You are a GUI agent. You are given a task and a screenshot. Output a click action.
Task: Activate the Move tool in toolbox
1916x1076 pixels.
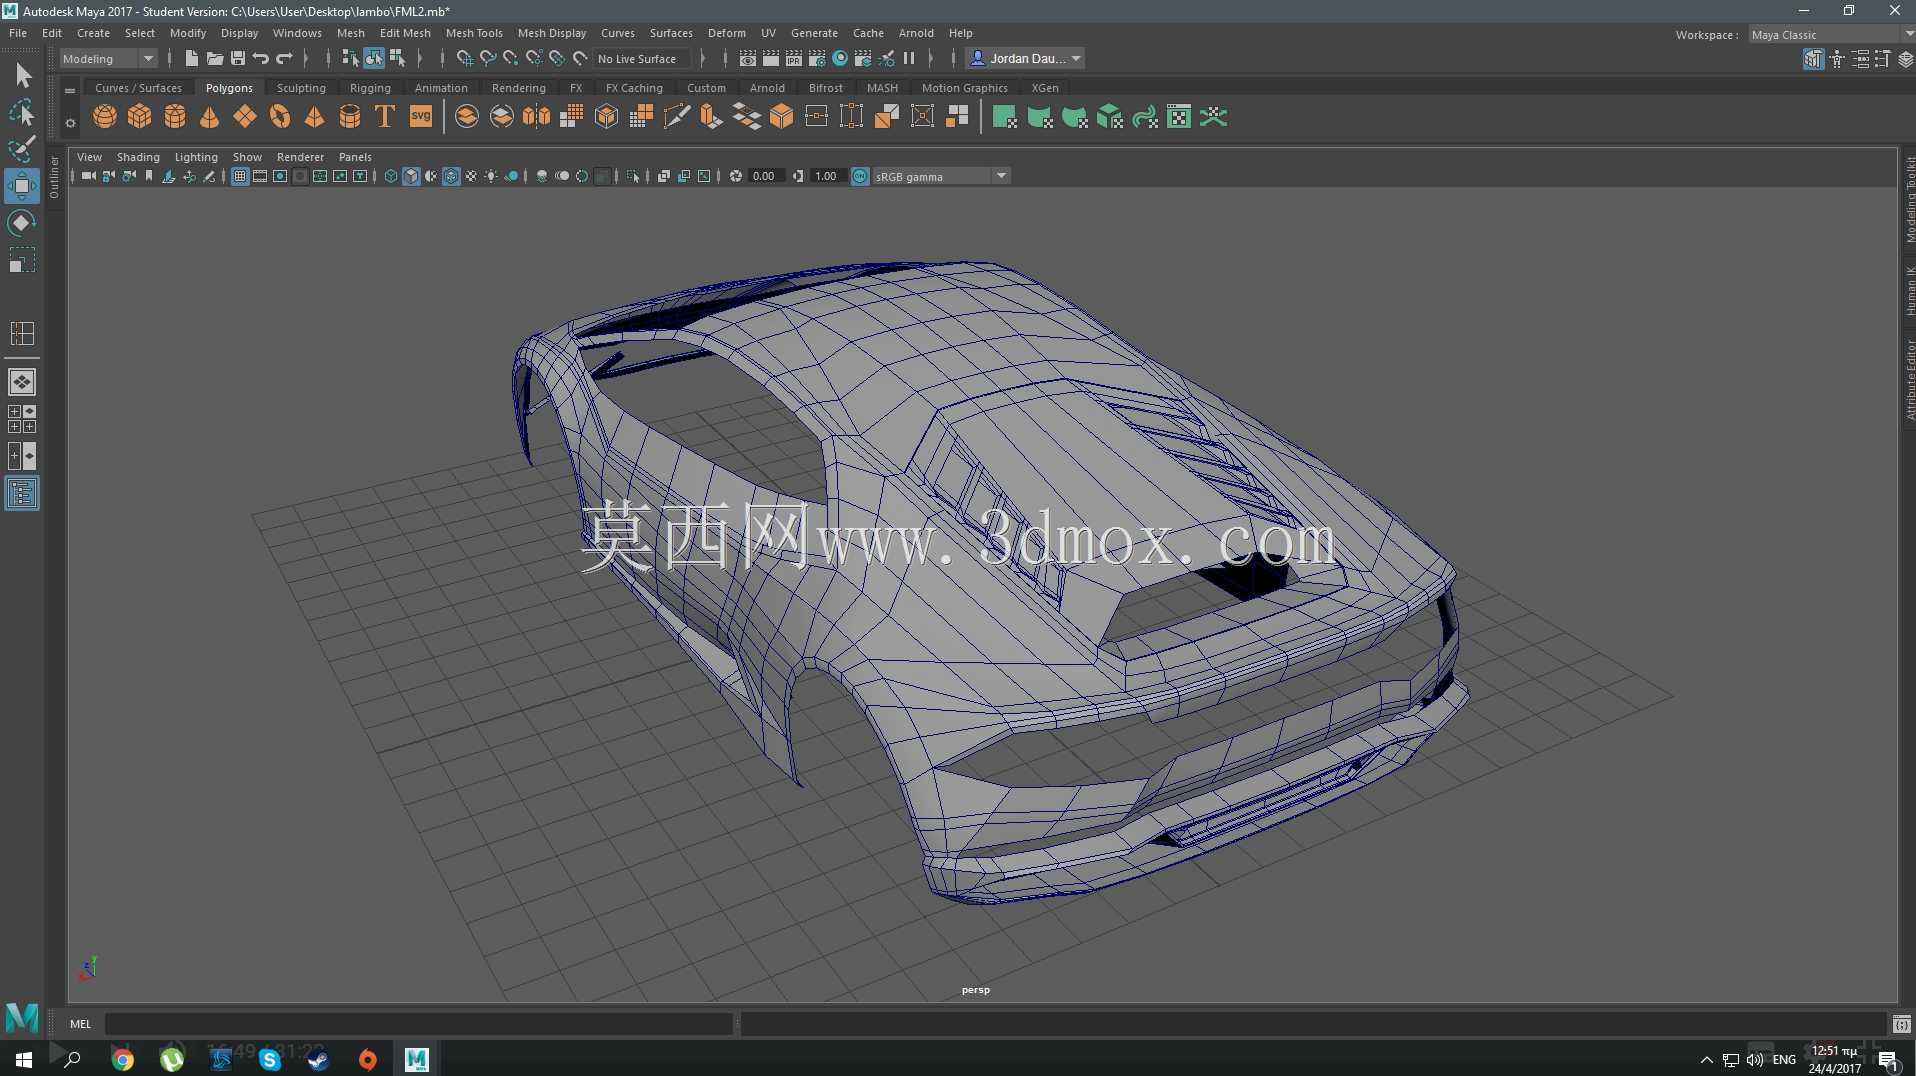pos(22,186)
